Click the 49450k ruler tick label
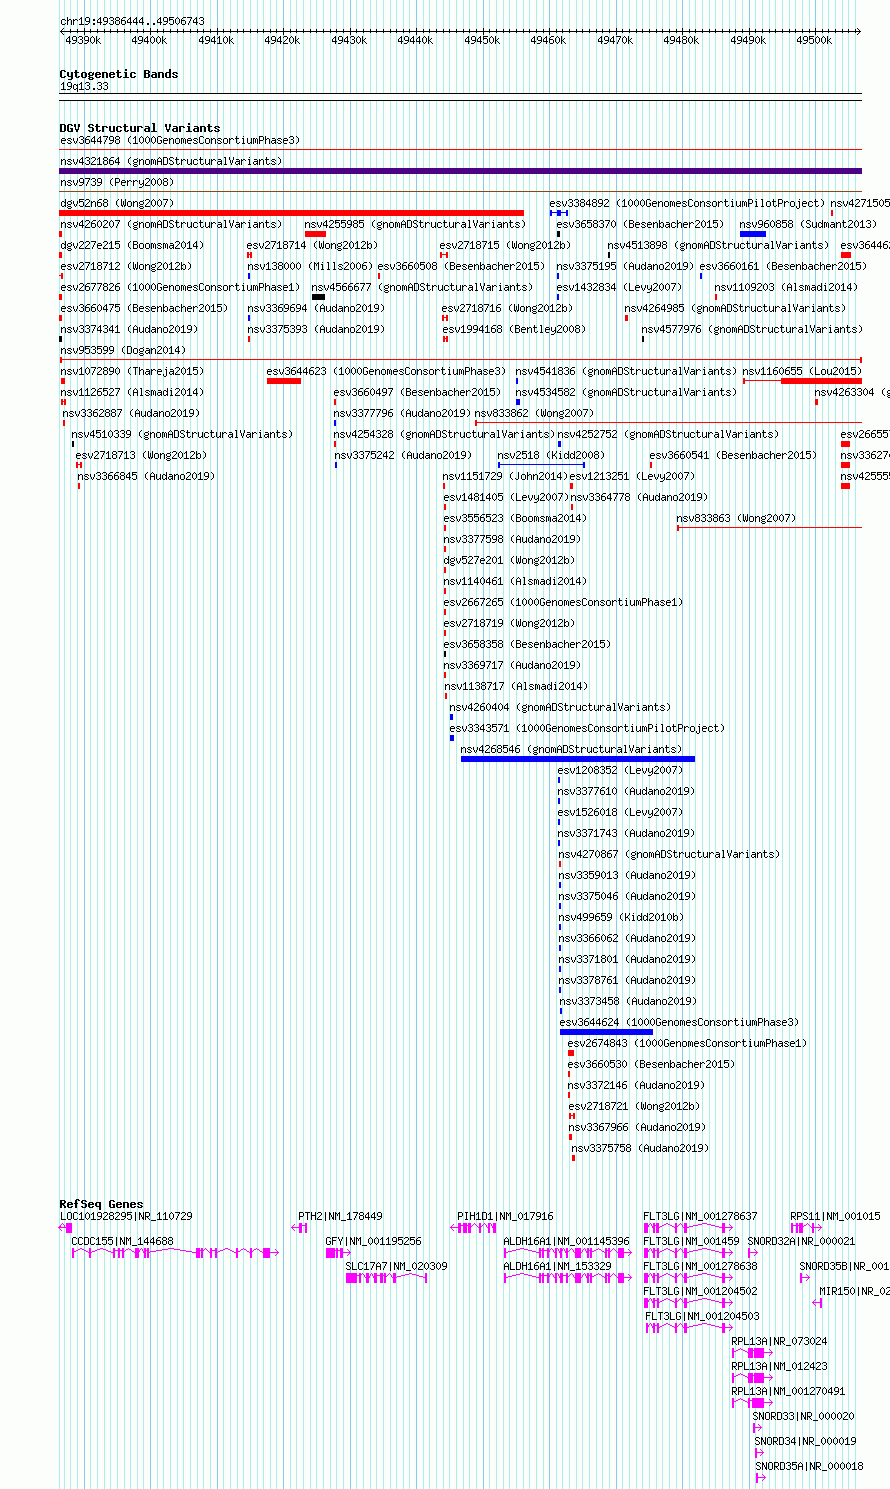The image size is (890, 1489). click(x=482, y=40)
